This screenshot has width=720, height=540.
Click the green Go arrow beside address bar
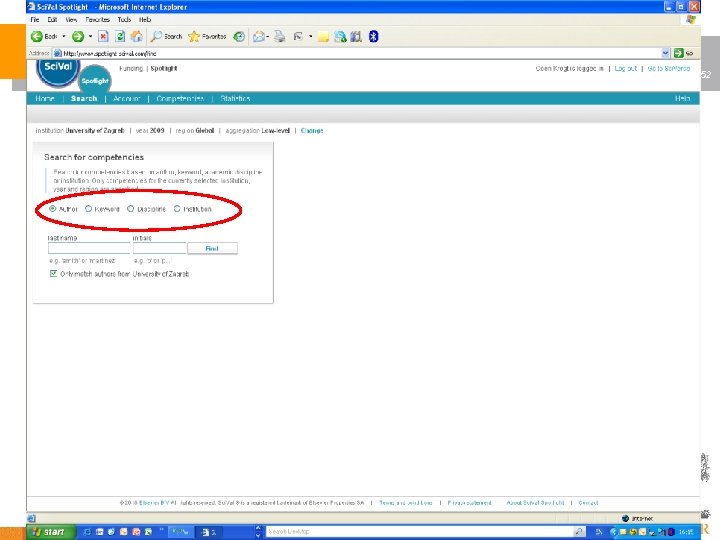coord(678,53)
